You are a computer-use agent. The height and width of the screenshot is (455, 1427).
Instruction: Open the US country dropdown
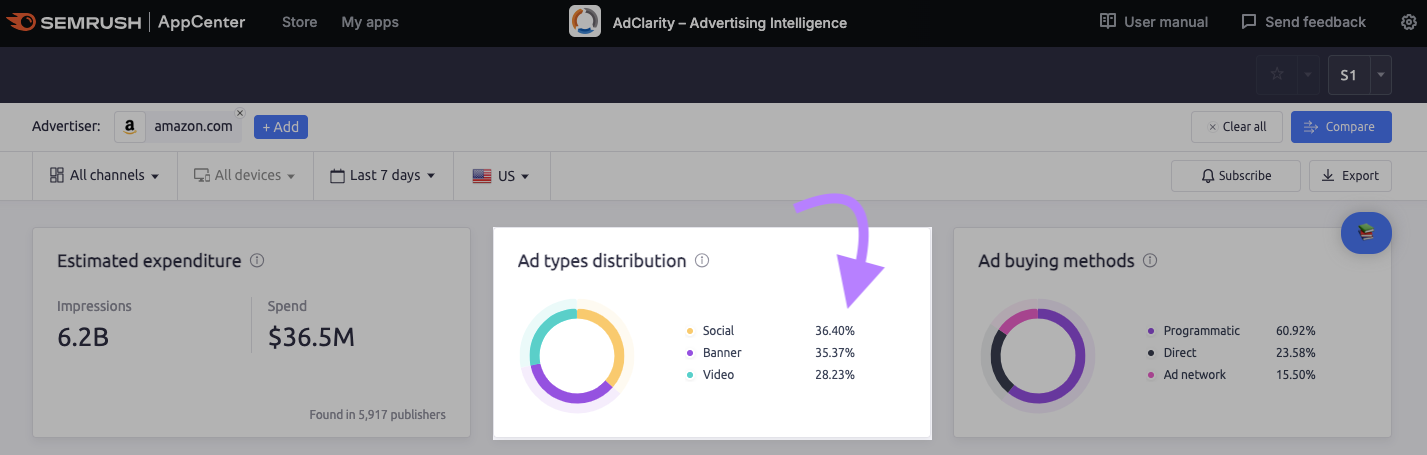click(501, 176)
